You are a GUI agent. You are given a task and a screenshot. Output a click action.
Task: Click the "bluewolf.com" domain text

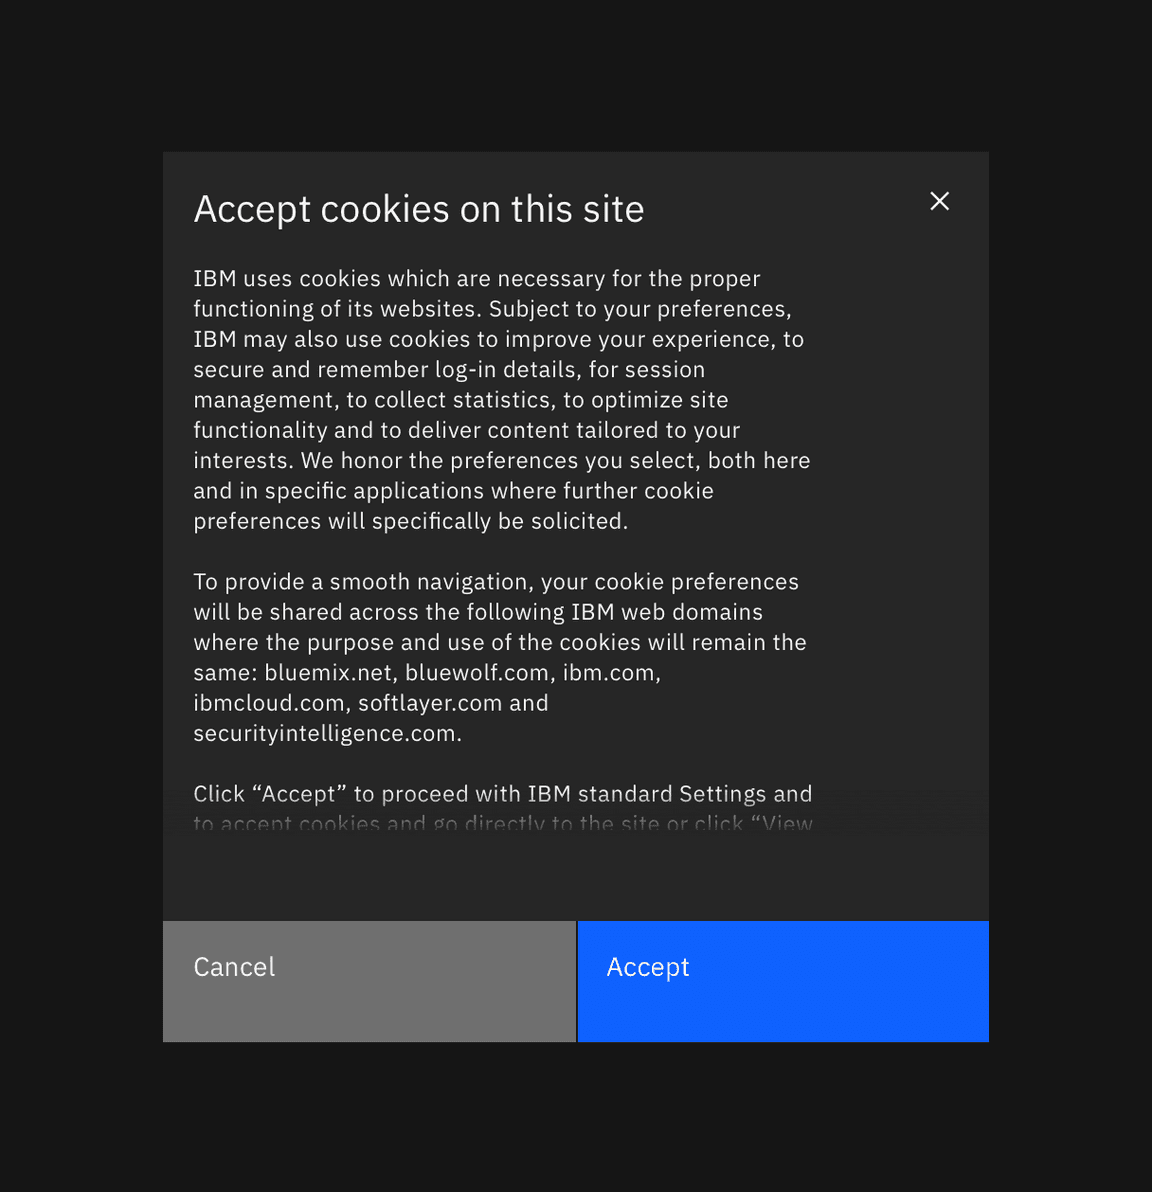click(x=476, y=673)
